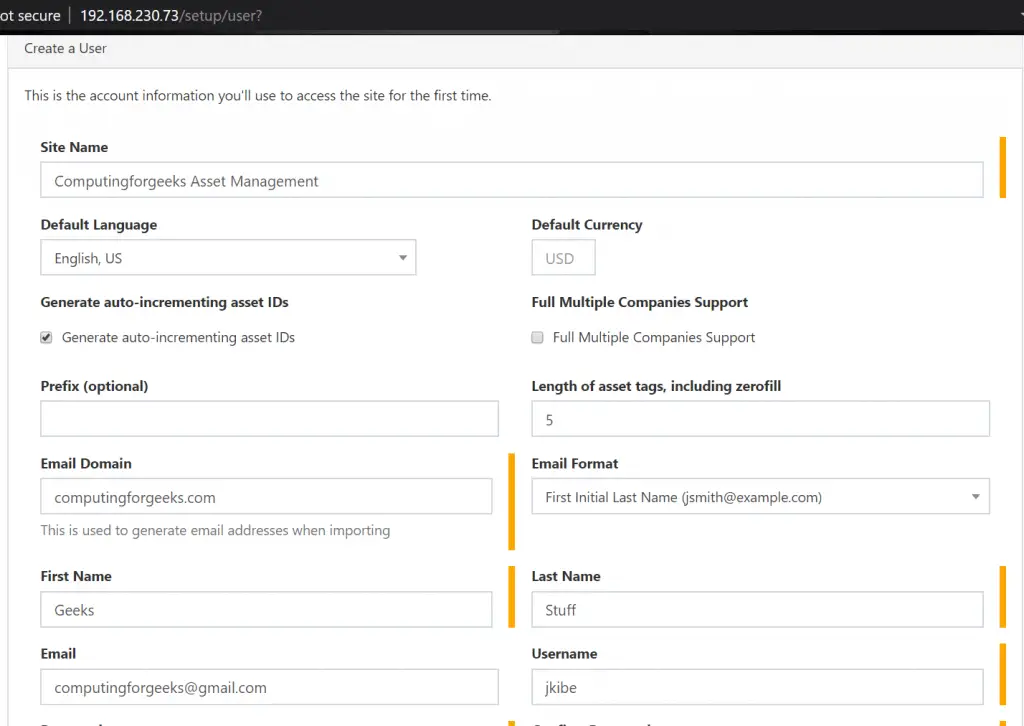1024x726 pixels.
Task: Click the 'Site Name' label
Action: [x=74, y=147]
